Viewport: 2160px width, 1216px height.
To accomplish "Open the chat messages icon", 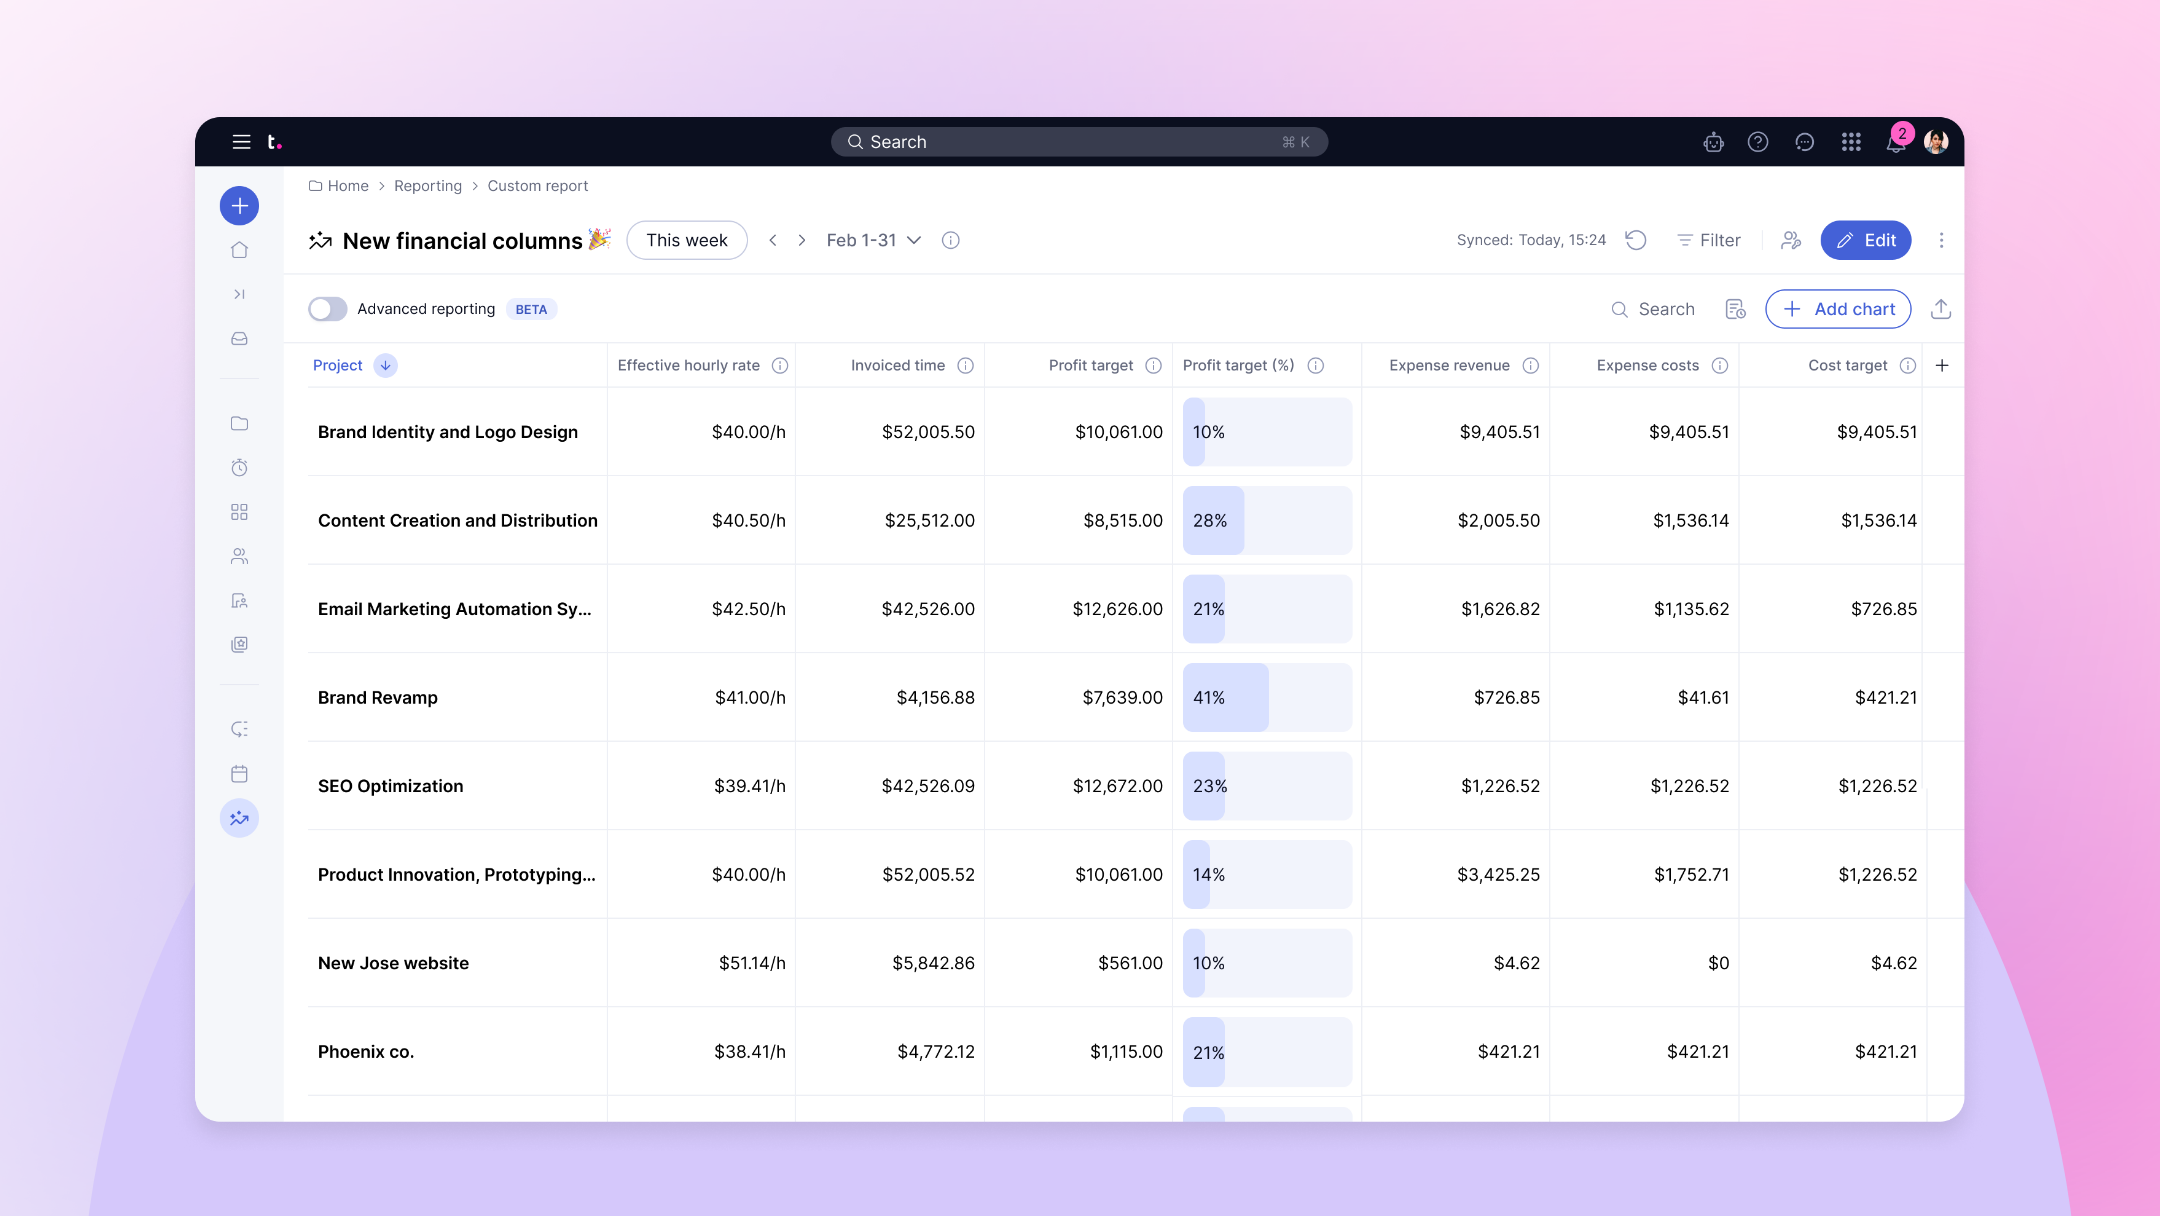I will (x=1805, y=142).
